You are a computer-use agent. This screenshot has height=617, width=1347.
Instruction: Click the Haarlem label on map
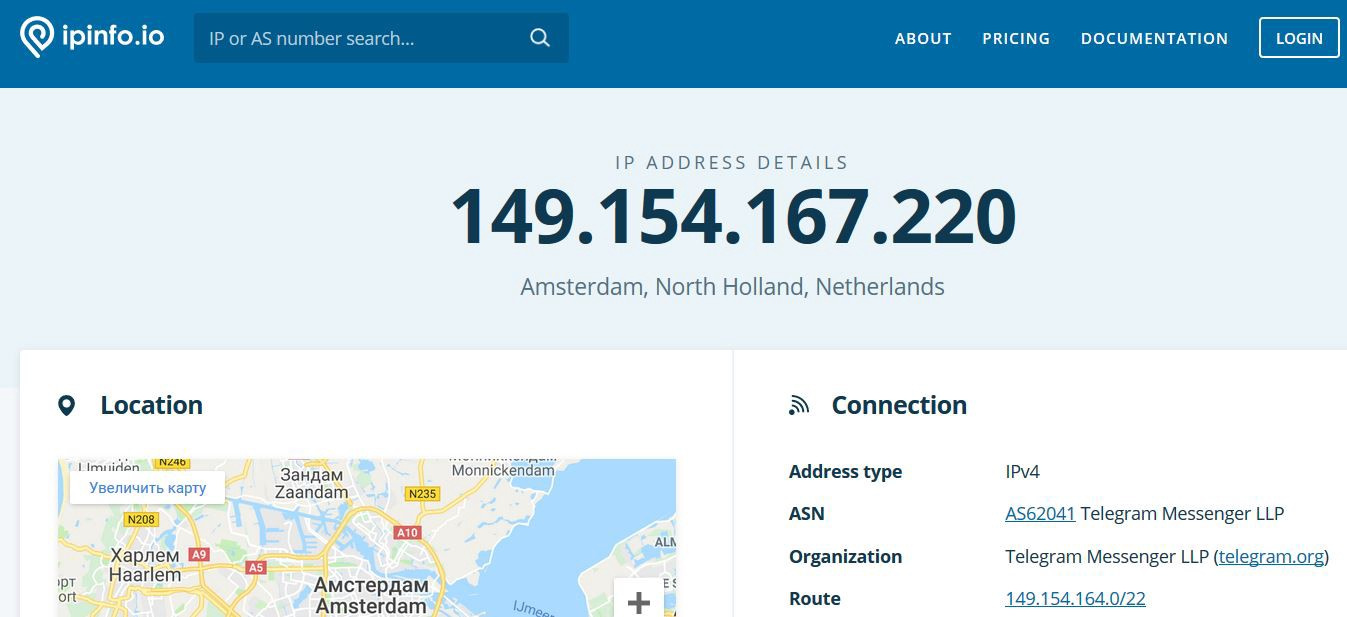[145, 565]
